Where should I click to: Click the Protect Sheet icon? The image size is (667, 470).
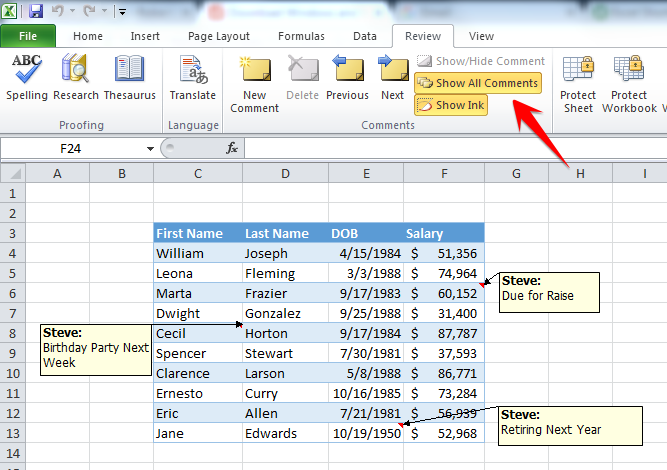click(578, 84)
